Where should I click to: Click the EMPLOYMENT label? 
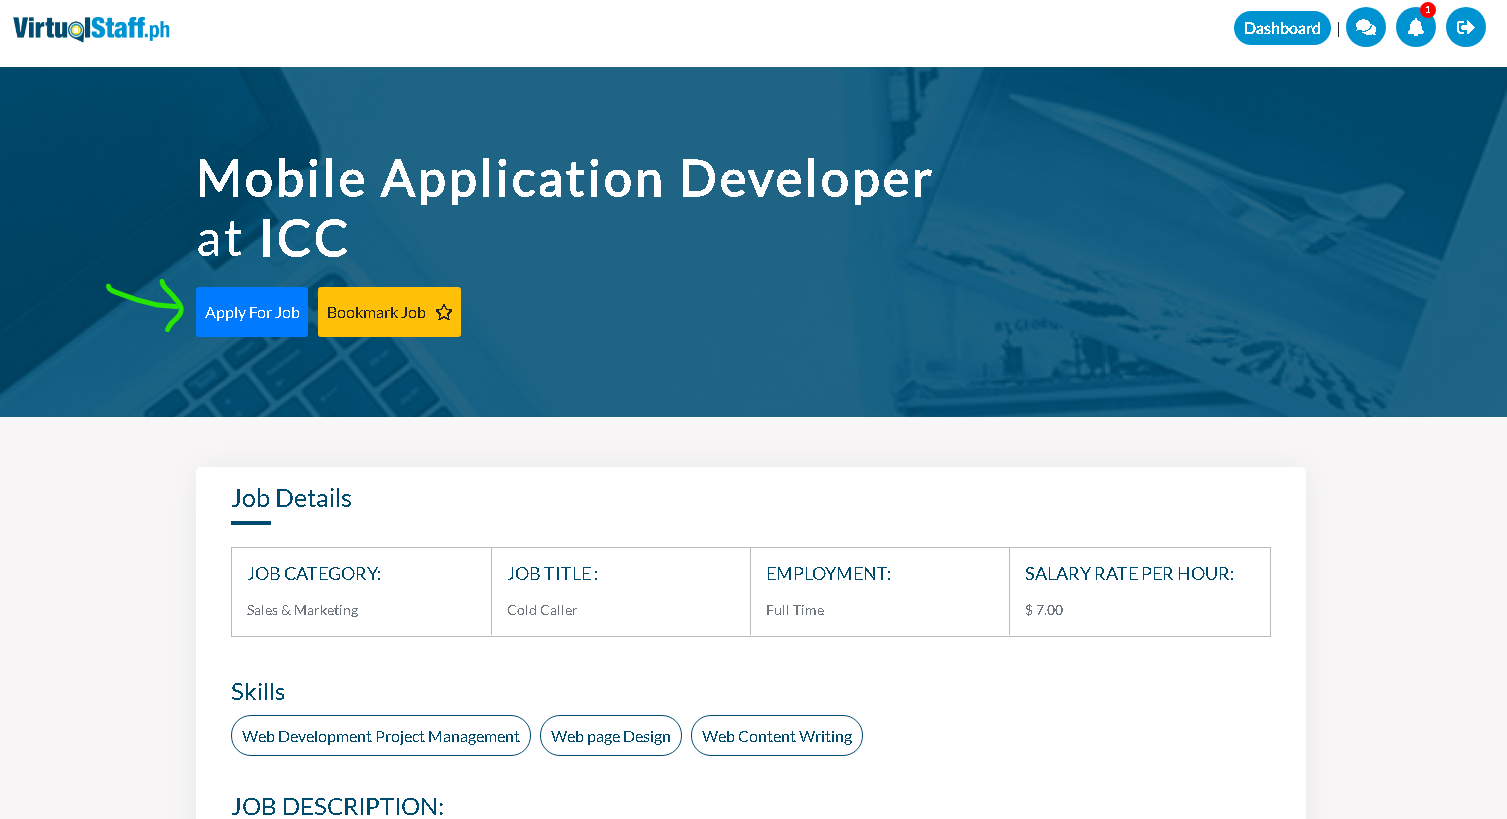pyautogui.click(x=828, y=574)
